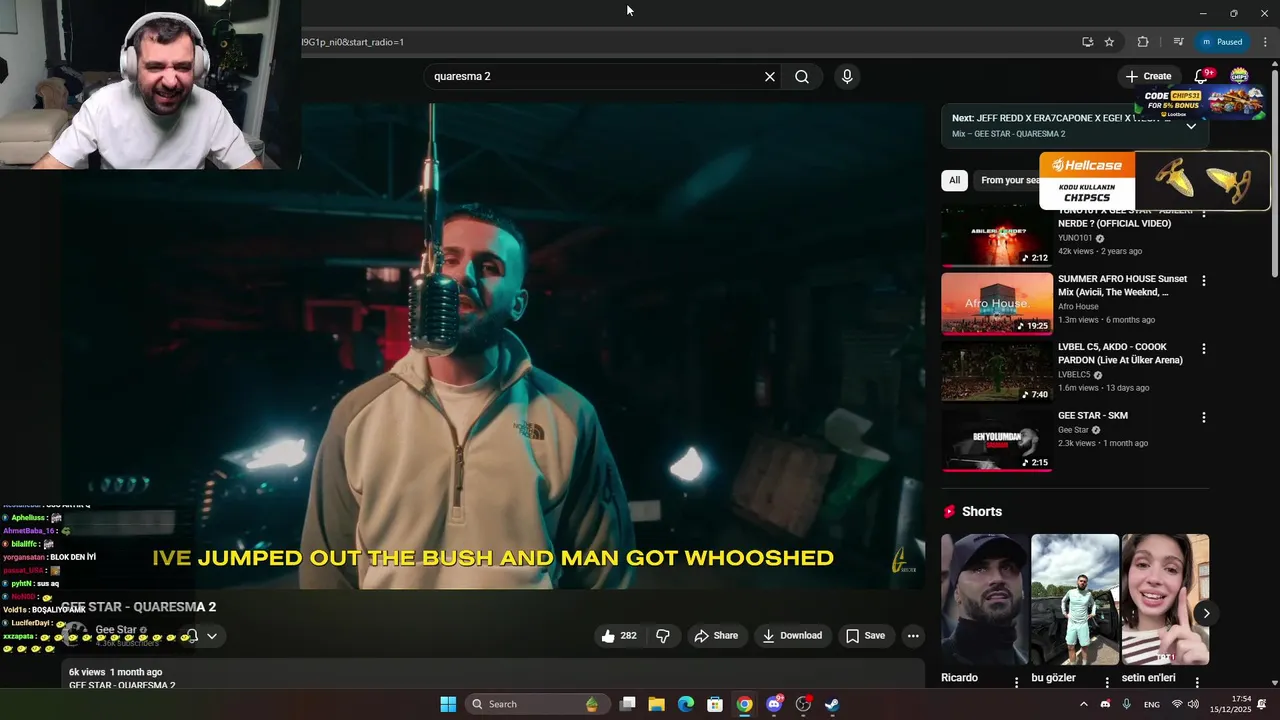Open options for GEE STAR - SKM video
1280x720 pixels.
[x=1204, y=417]
